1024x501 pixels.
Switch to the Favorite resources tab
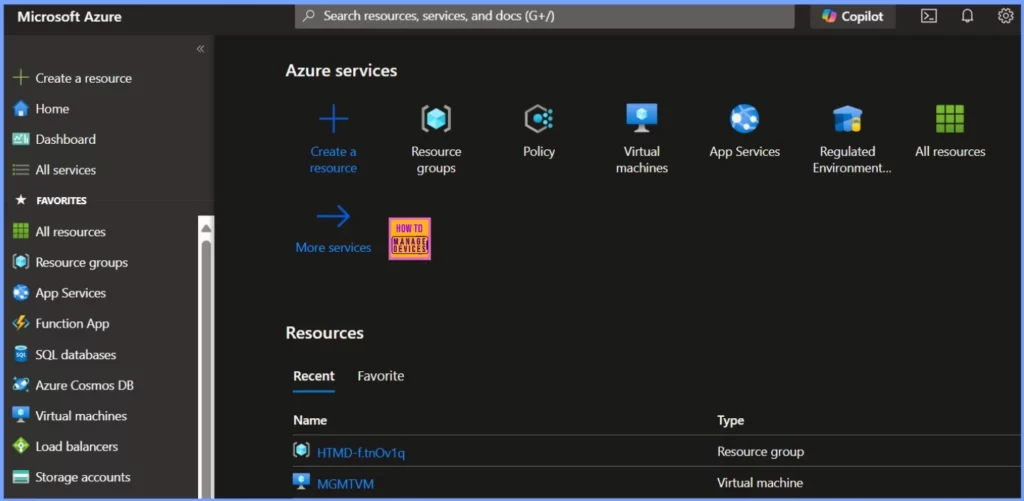click(x=381, y=376)
